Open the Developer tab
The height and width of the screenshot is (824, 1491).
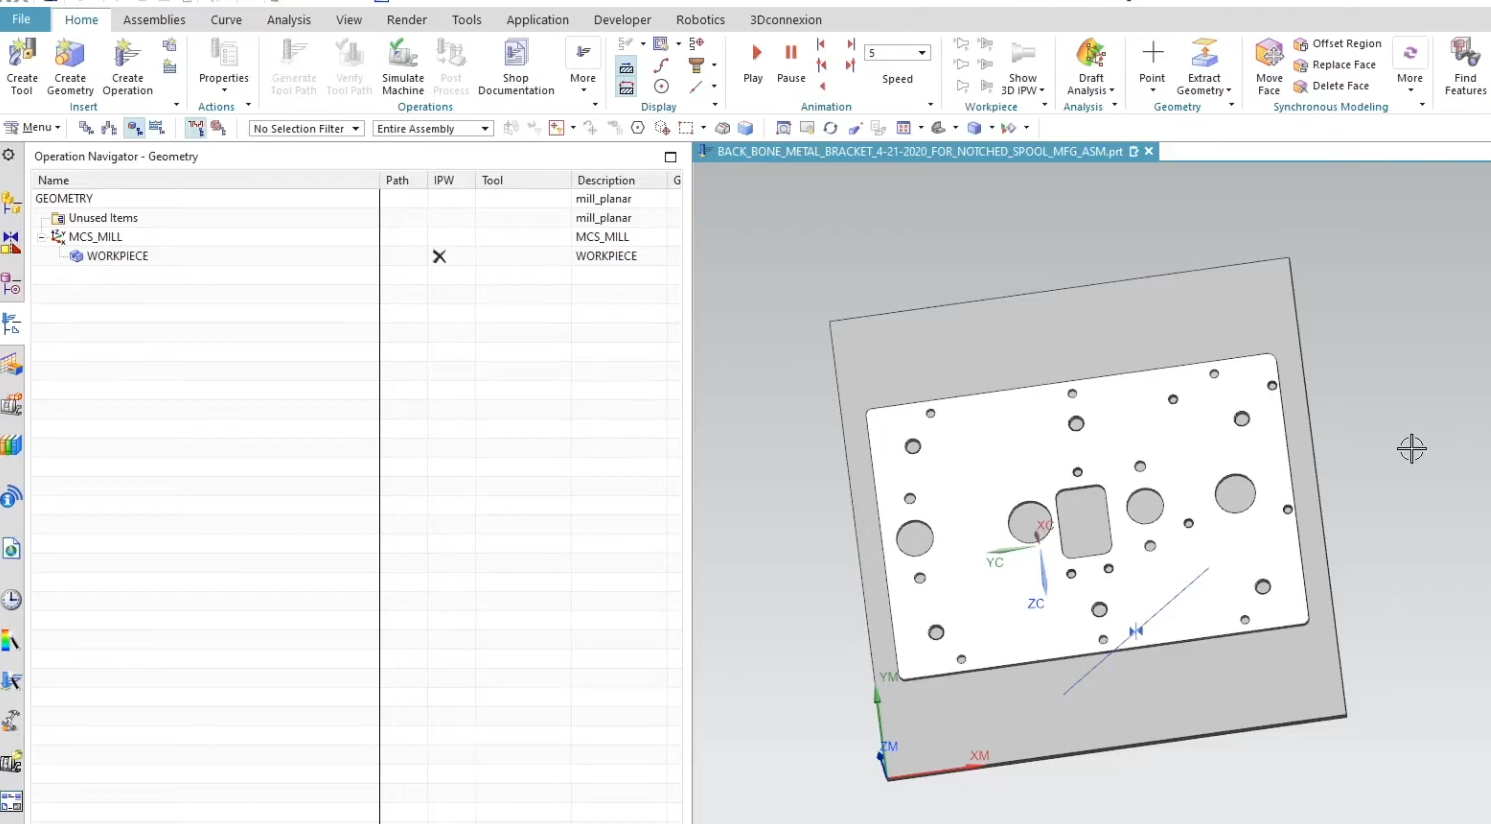[x=622, y=20]
